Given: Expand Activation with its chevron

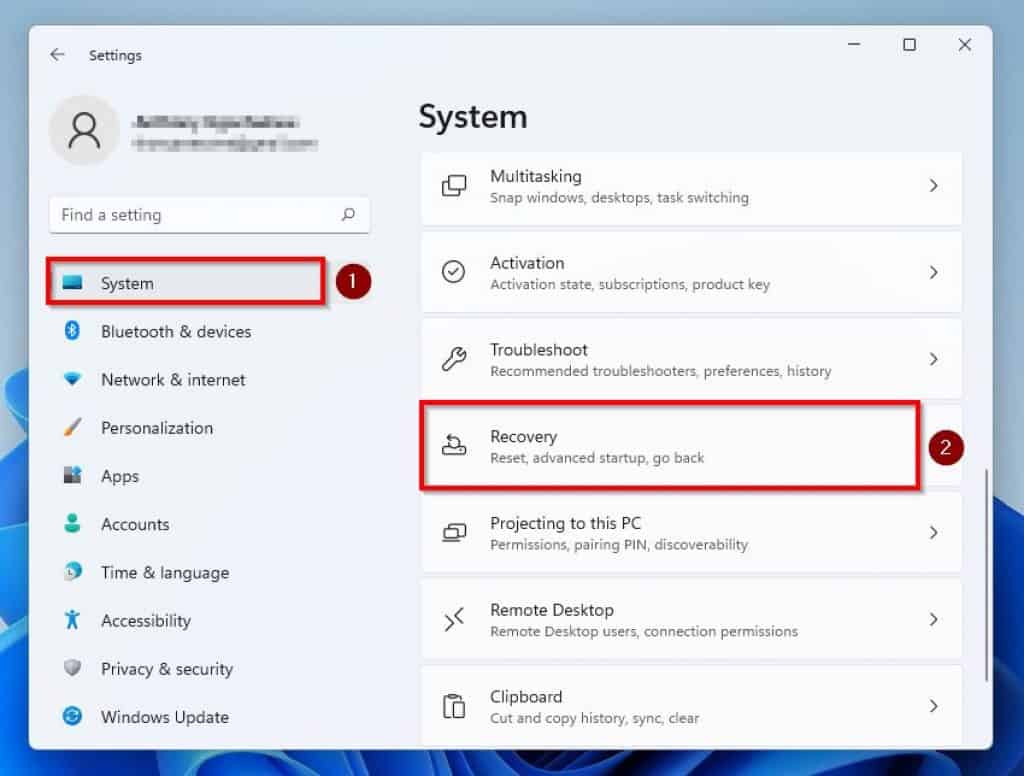Looking at the screenshot, I should (934, 272).
